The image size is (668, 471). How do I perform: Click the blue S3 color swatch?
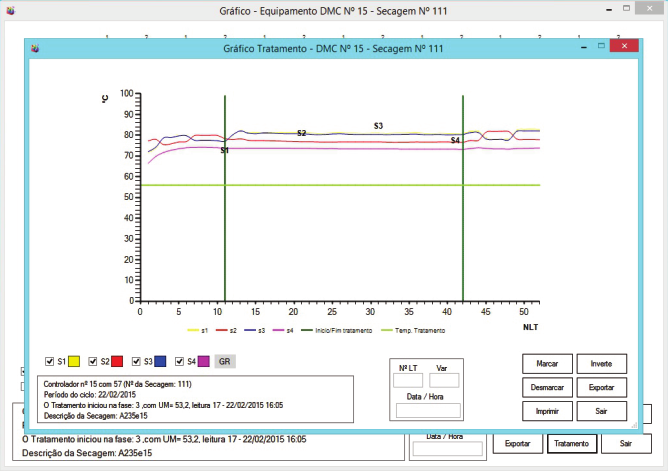pyautogui.click(x=158, y=361)
